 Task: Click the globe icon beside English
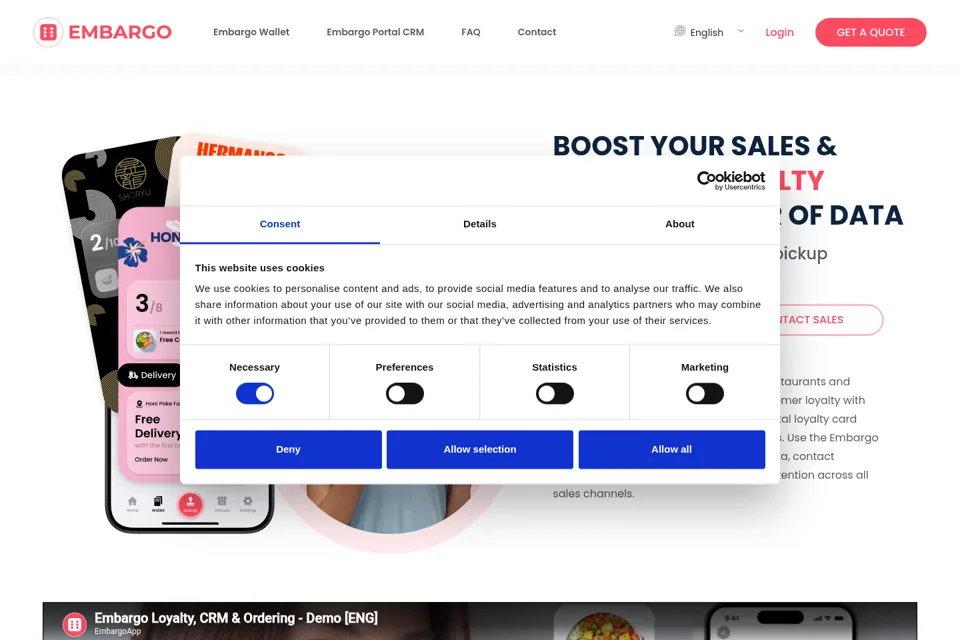tap(680, 31)
